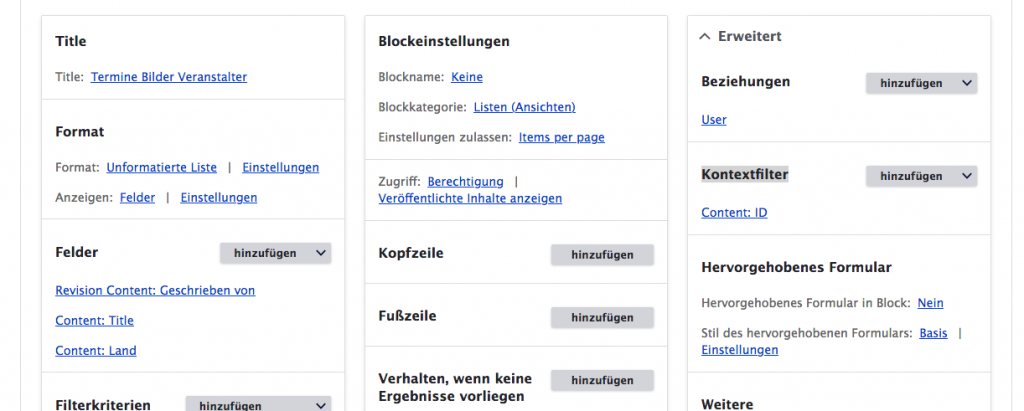Edit access via Berechtigung link
The image size is (1024, 411).
[465, 181]
